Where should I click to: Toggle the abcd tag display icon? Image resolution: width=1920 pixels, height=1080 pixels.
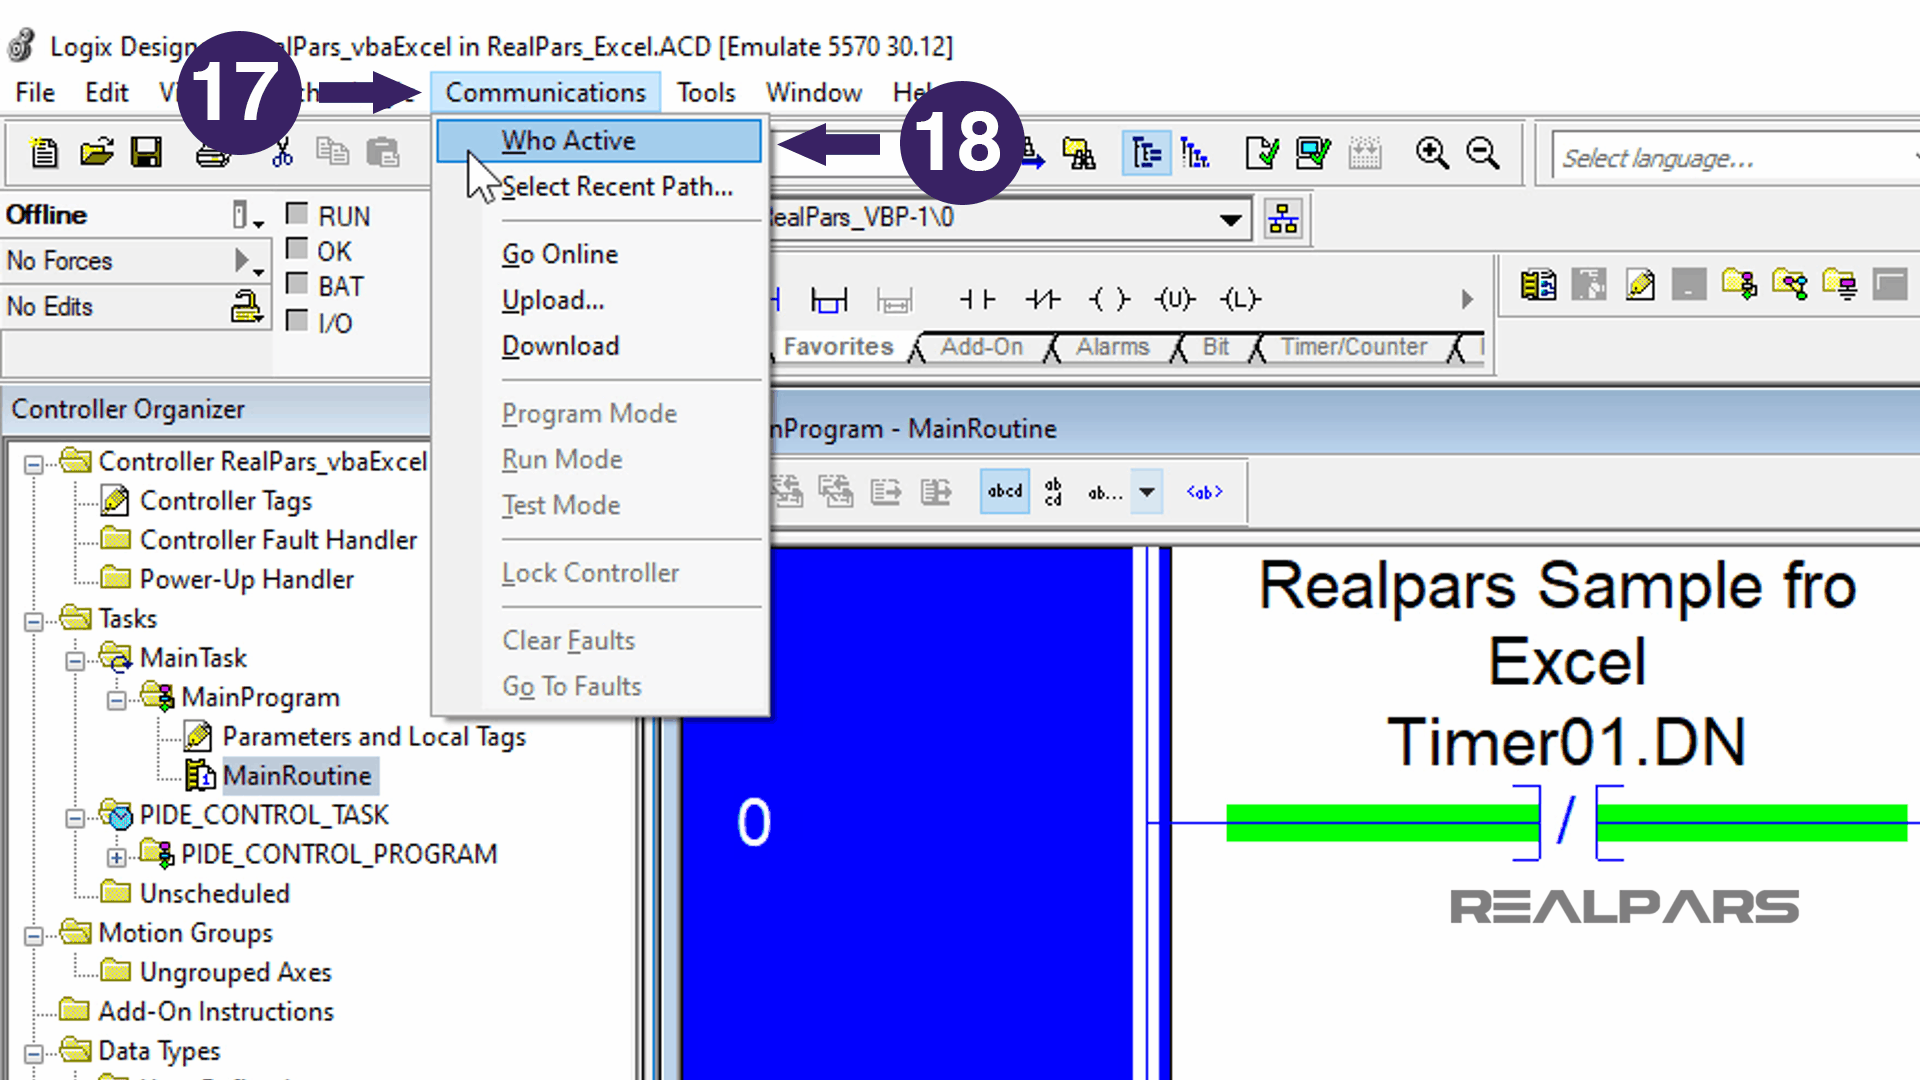click(1005, 491)
